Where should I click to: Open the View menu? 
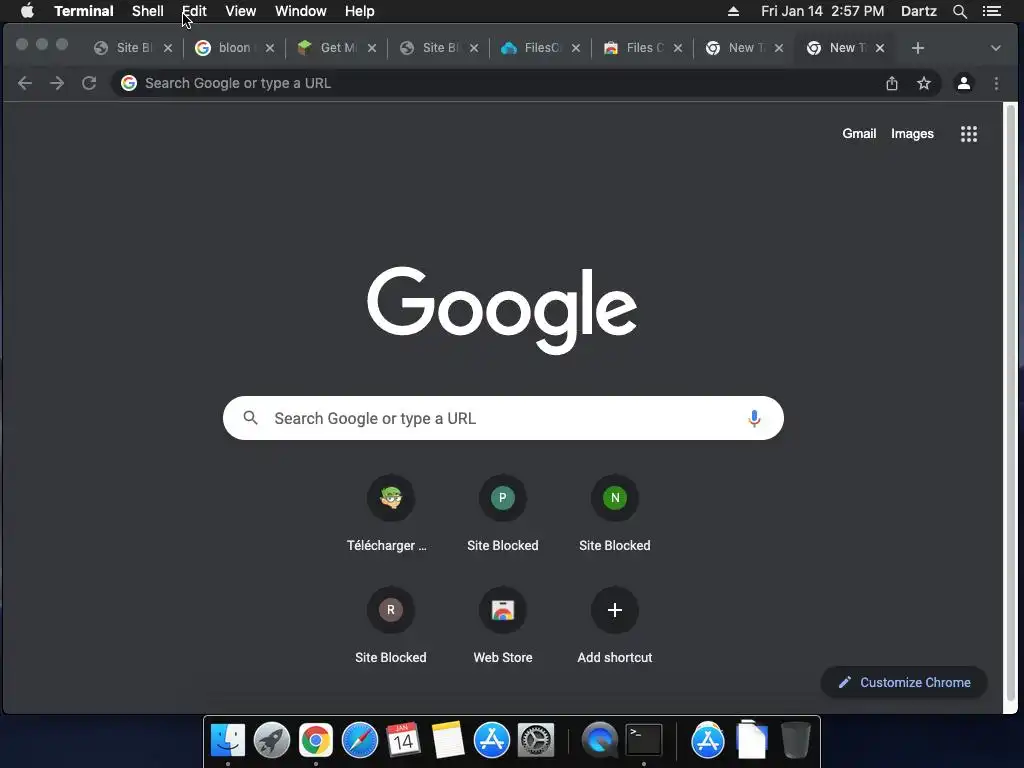(x=240, y=11)
